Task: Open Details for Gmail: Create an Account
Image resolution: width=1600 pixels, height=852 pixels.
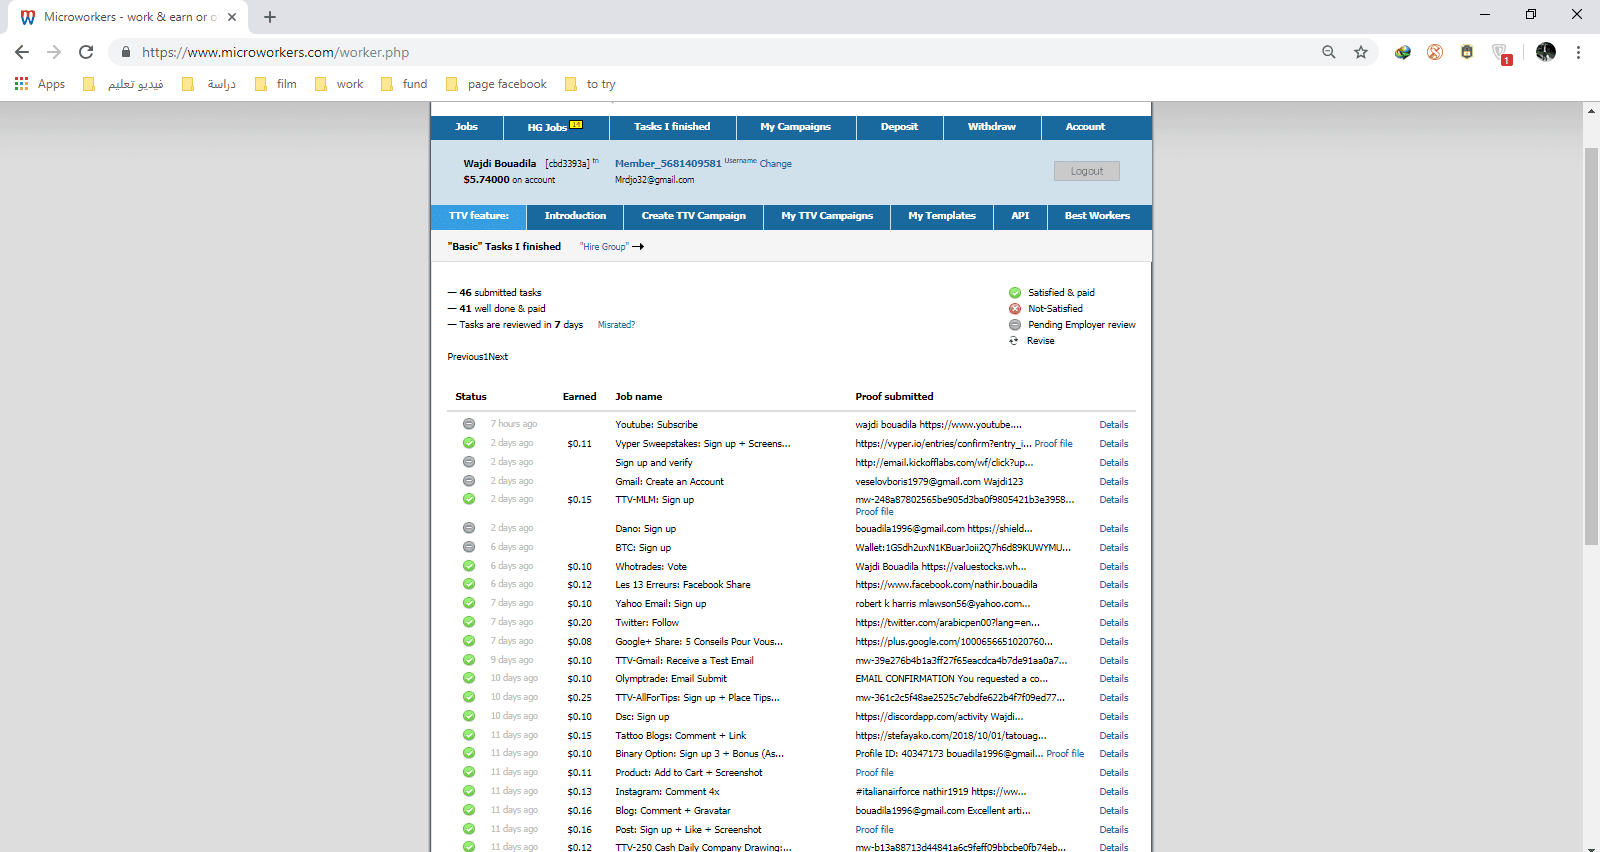Action: 1114,482
